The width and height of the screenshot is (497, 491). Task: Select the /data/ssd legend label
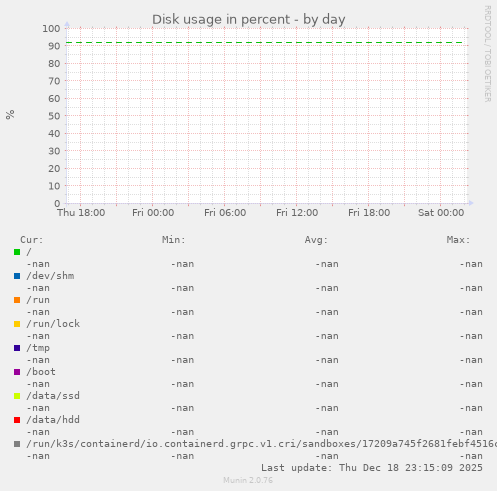point(53,396)
